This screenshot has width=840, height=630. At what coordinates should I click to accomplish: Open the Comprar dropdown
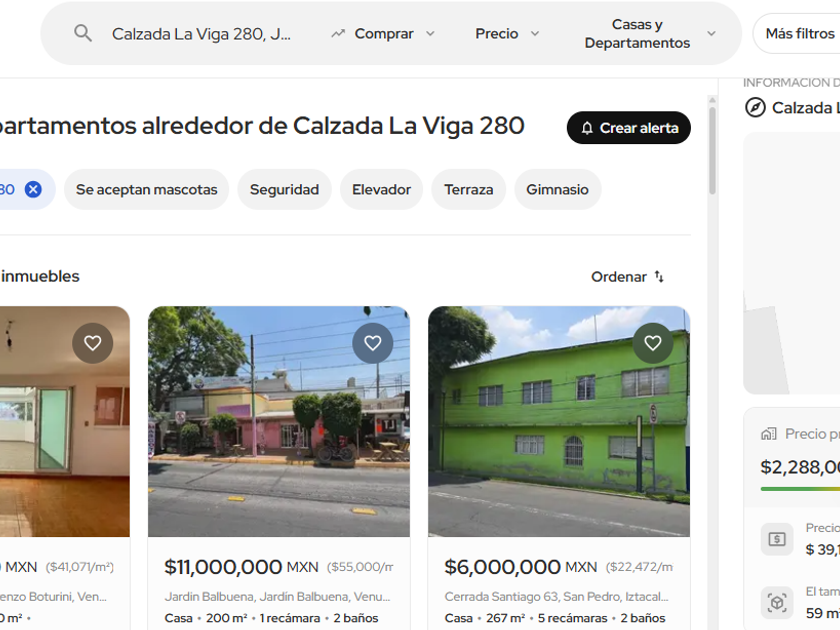382,34
